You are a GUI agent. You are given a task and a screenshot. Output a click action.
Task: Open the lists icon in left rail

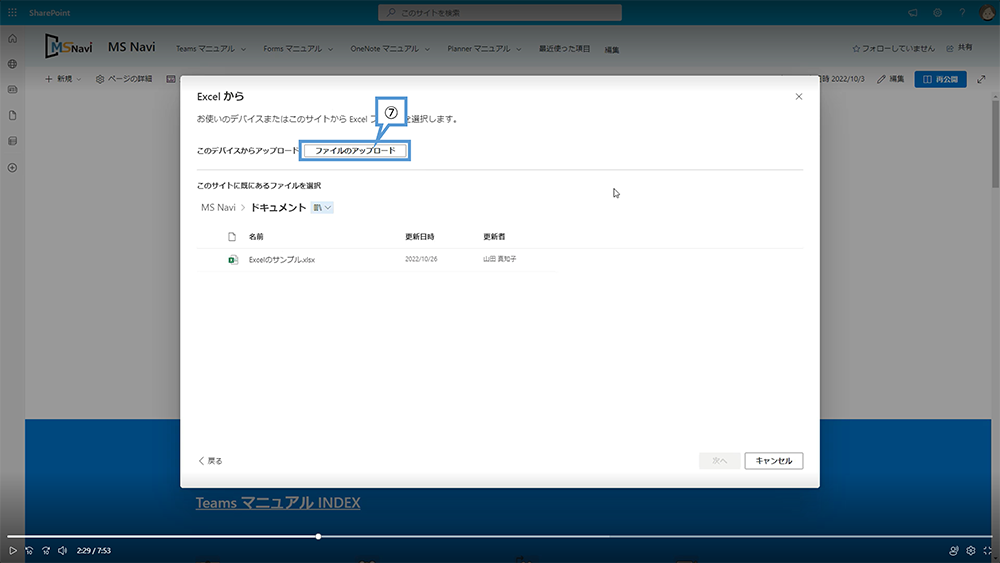click(x=12, y=141)
